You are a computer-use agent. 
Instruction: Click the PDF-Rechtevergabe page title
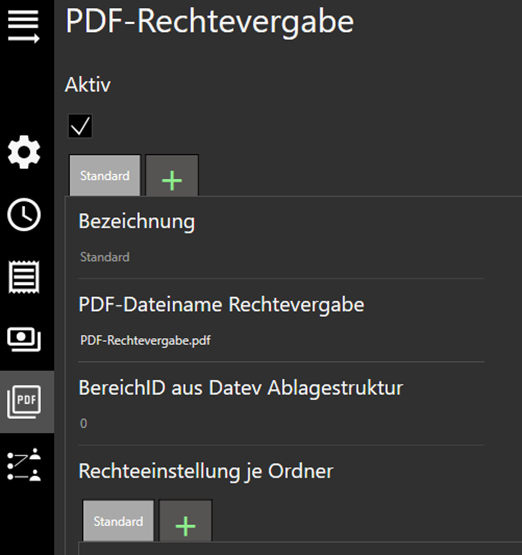tap(210, 22)
